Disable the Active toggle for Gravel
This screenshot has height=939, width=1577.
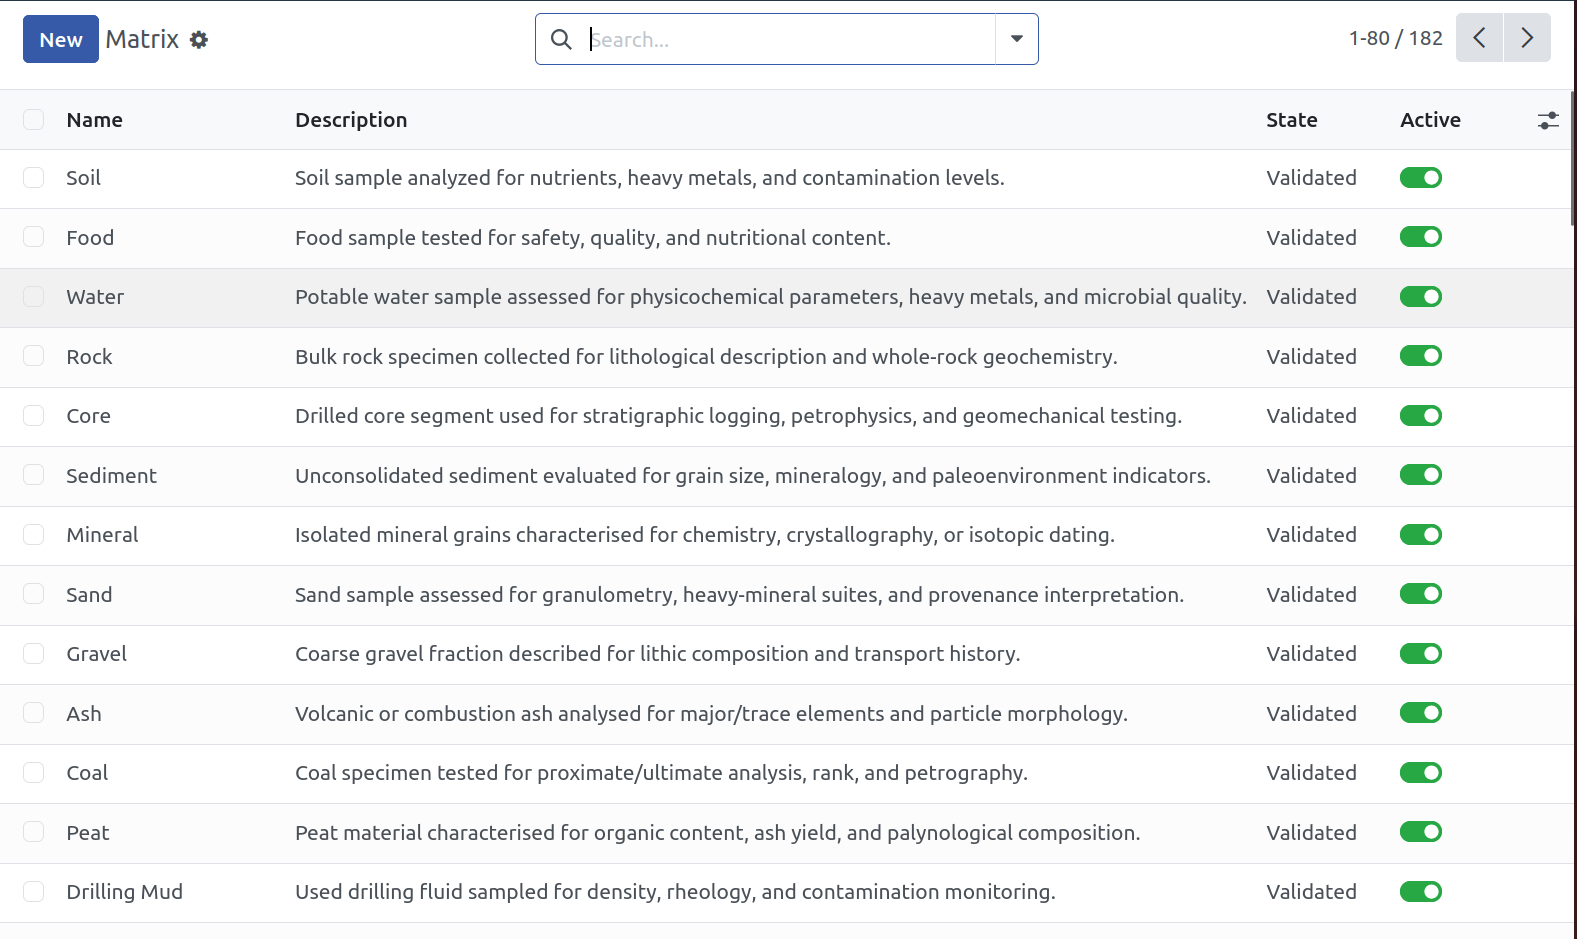[1420, 654]
